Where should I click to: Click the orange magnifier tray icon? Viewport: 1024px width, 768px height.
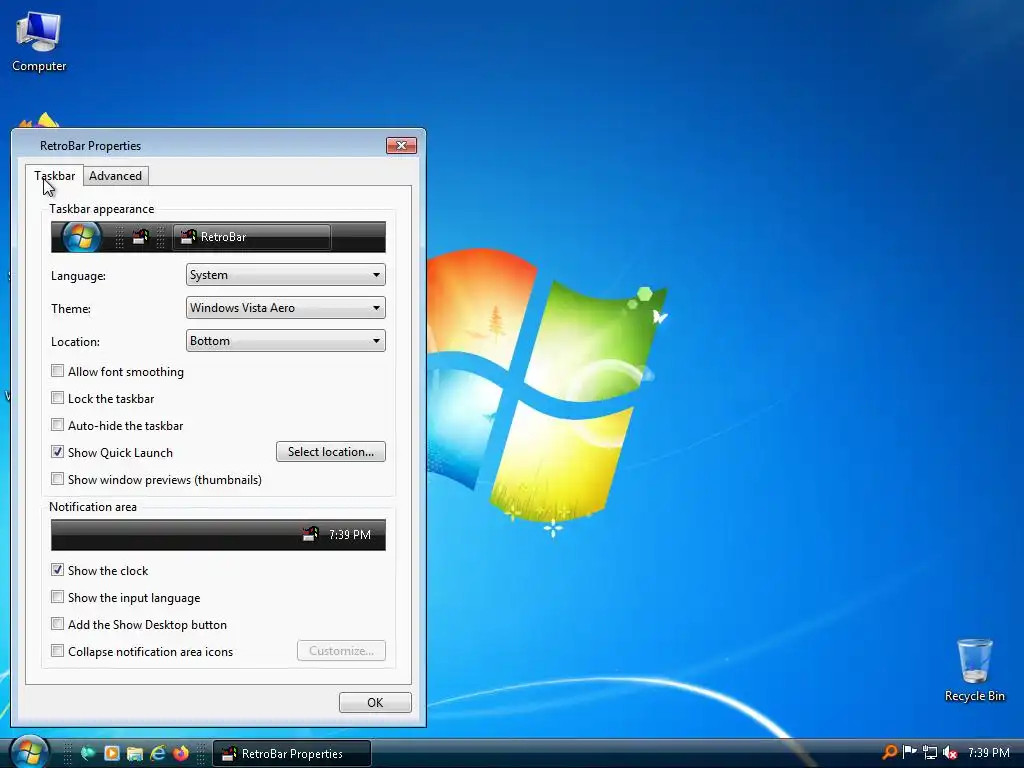pos(889,752)
